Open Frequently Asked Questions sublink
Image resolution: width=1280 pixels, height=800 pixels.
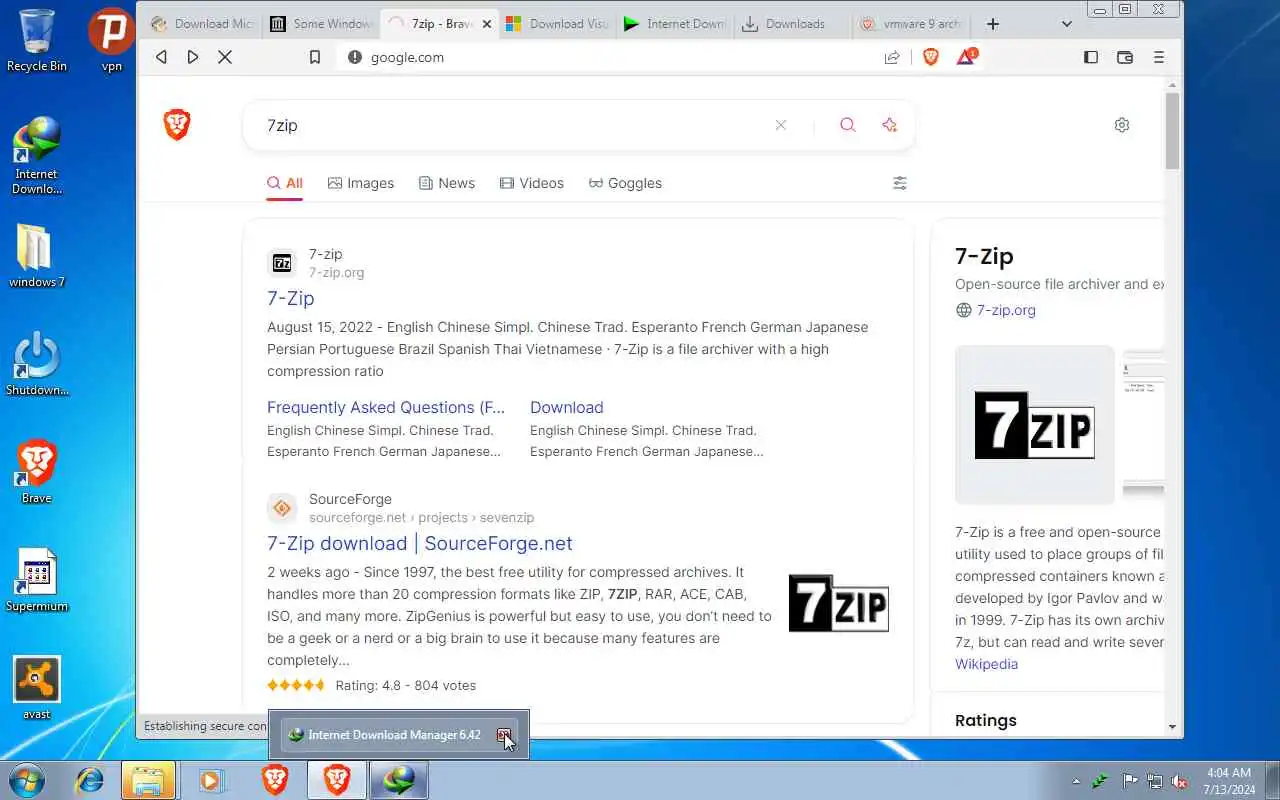(x=386, y=407)
